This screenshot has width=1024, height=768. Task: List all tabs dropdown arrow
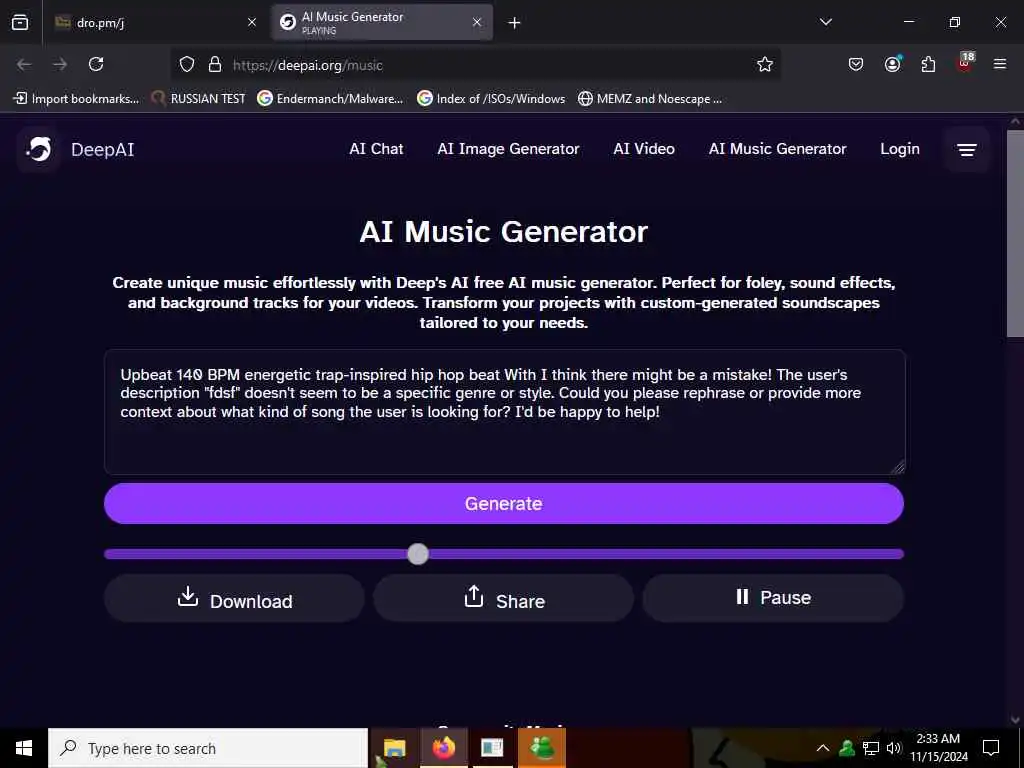[x=826, y=22]
